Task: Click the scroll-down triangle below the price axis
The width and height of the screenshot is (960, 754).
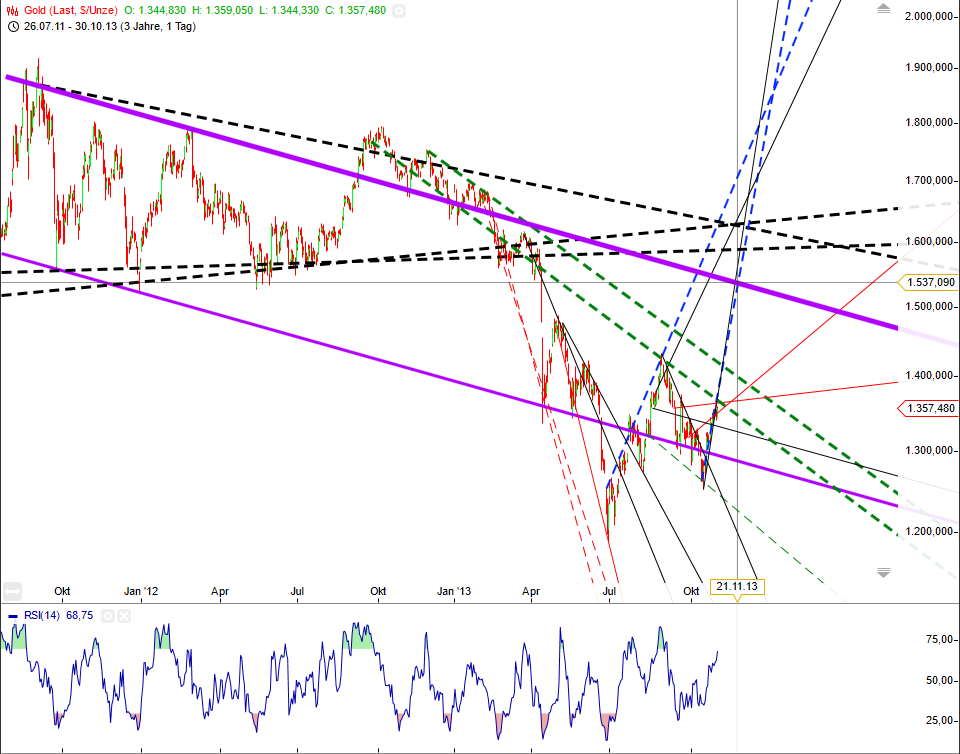Action: 883,572
